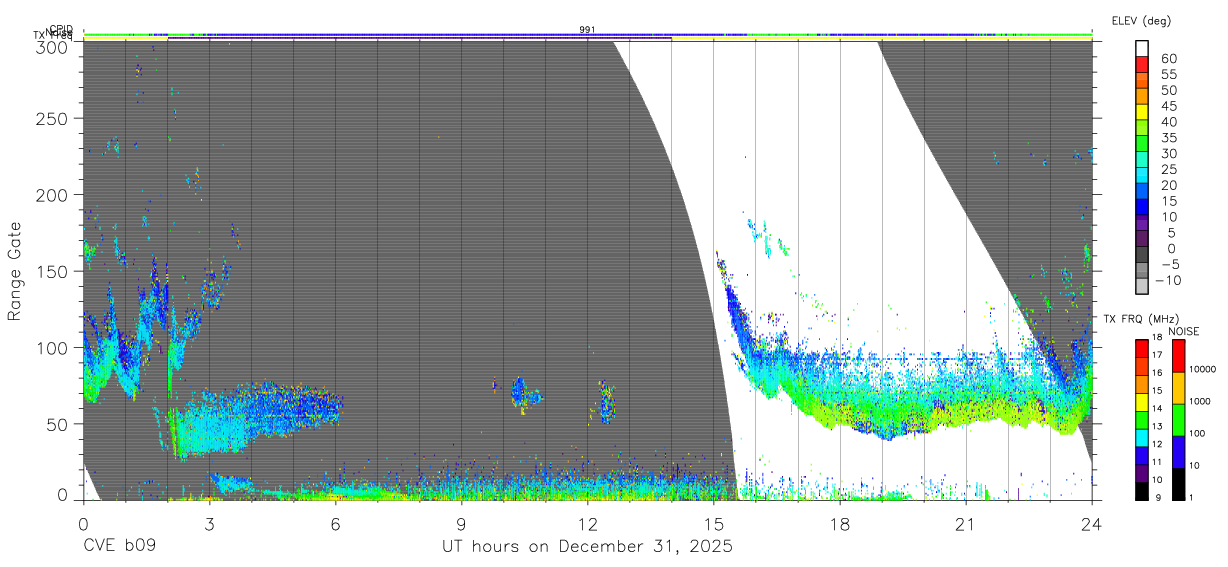Click the 12 tick on UT hours axis
Viewport: 1228px width, 567px height.
[x=587, y=522]
